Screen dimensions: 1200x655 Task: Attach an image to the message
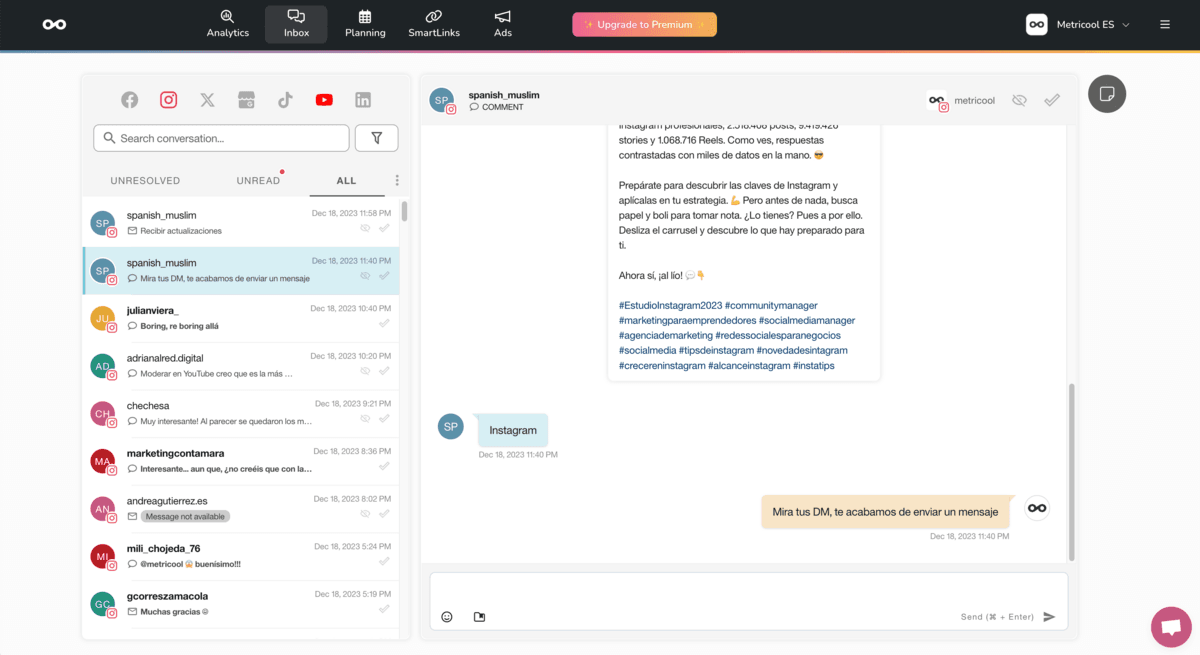[479, 616]
